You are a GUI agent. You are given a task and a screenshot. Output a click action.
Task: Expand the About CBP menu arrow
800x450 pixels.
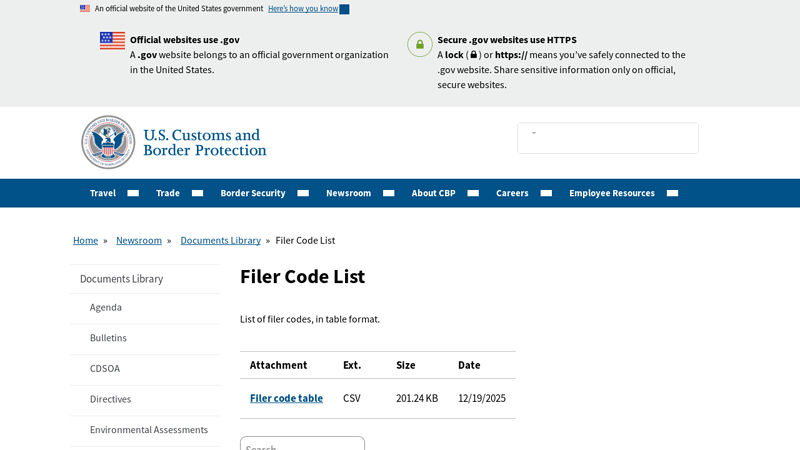pos(473,193)
